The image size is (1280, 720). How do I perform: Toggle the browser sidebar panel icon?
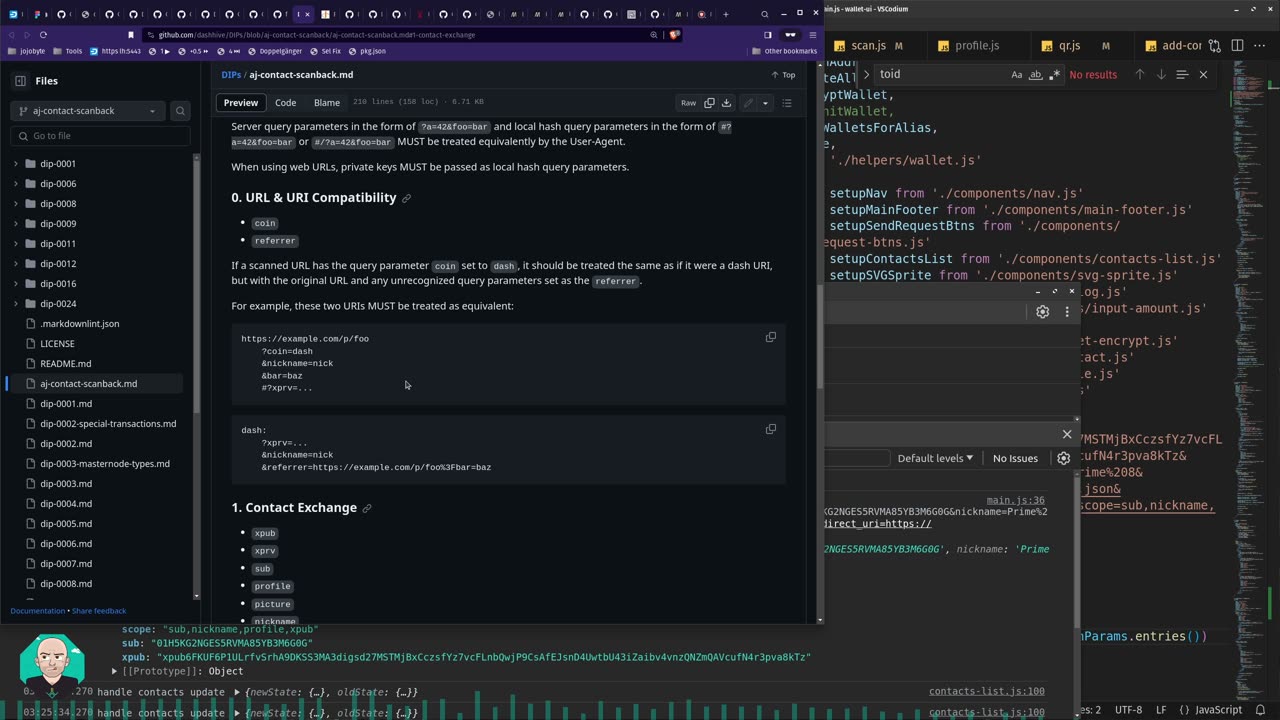coord(768,35)
